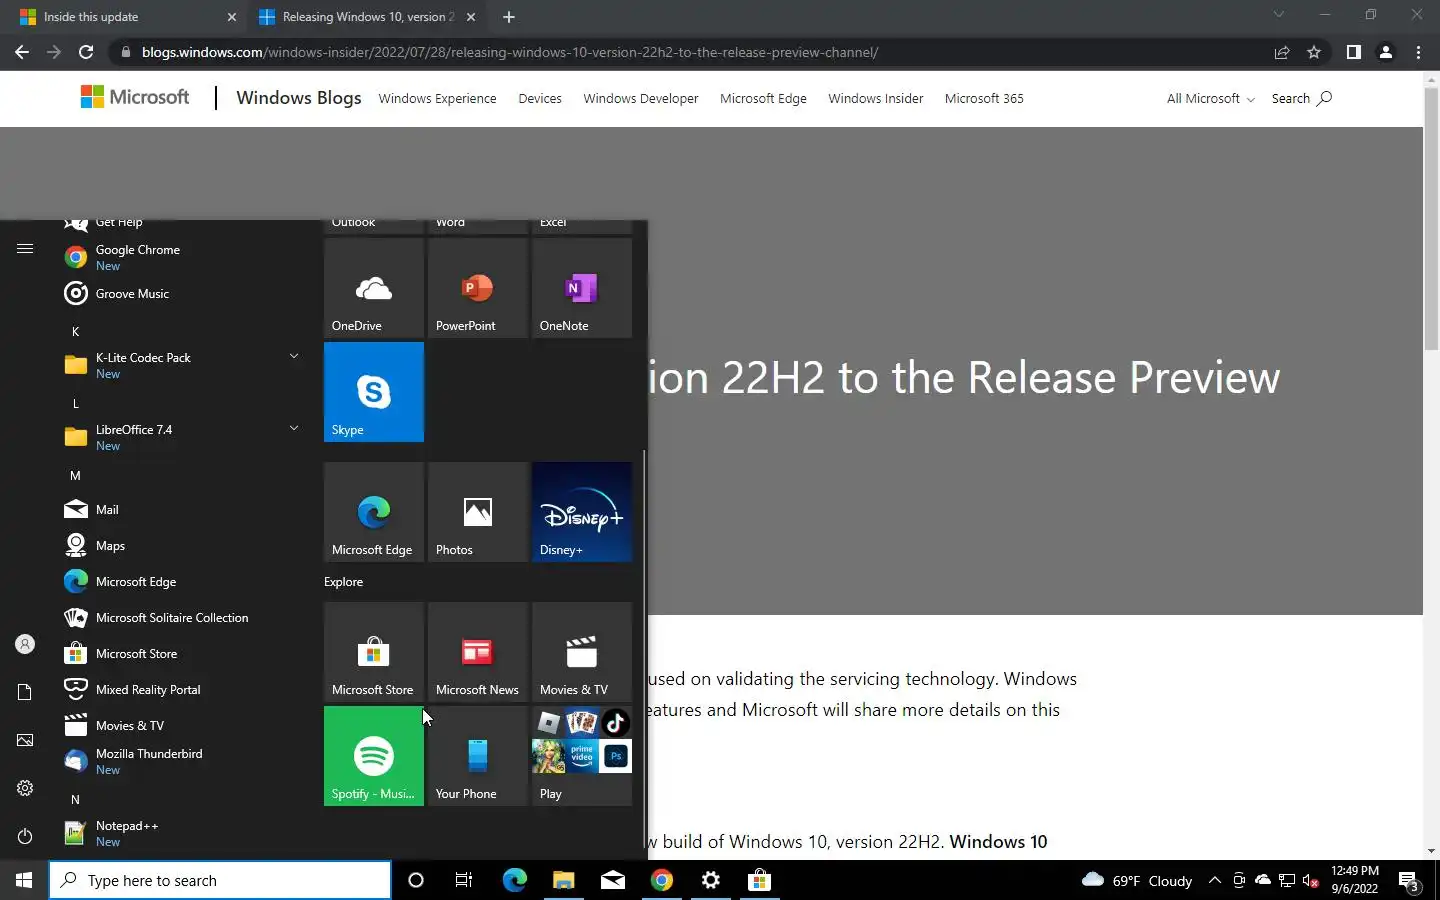
Task: Open Groove Music from the app list
Action: pos(183,293)
